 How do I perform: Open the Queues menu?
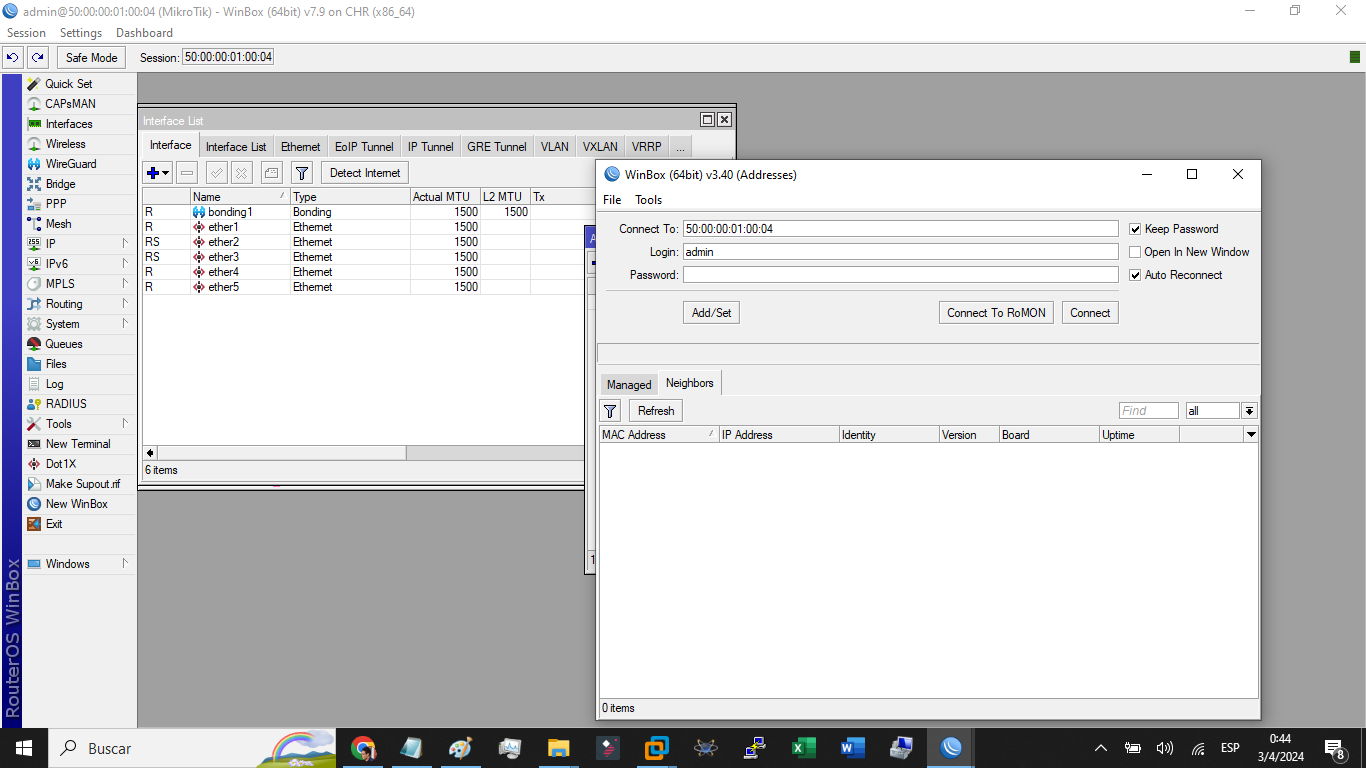63,344
